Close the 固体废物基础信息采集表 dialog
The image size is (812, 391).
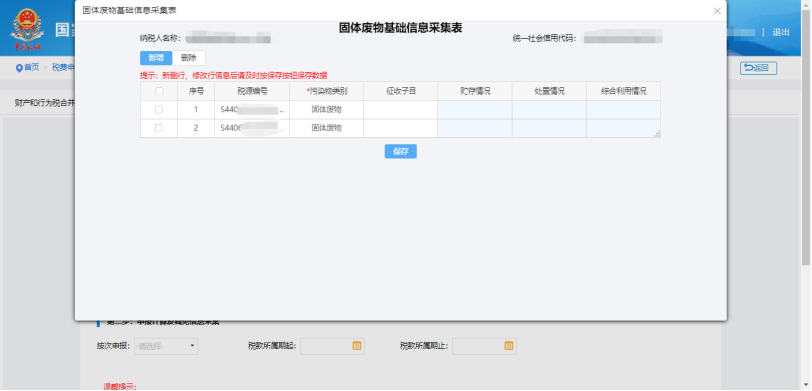pyautogui.click(x=717, y=11)
